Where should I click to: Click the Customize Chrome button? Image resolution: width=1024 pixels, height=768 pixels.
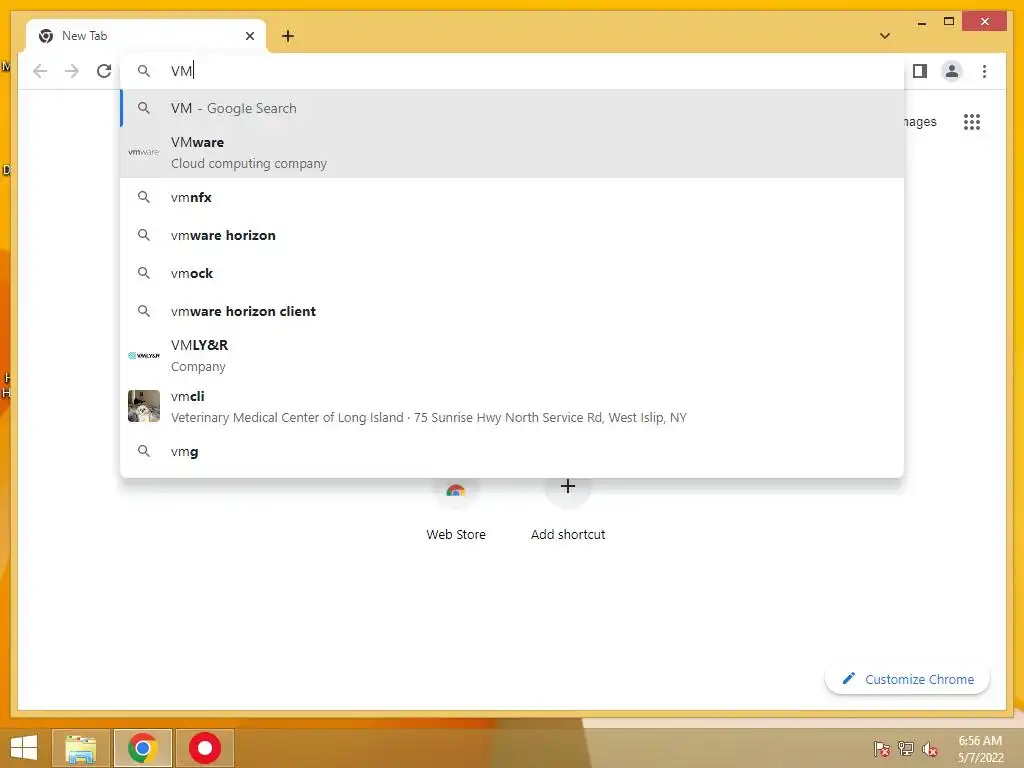tap(907, 679)
